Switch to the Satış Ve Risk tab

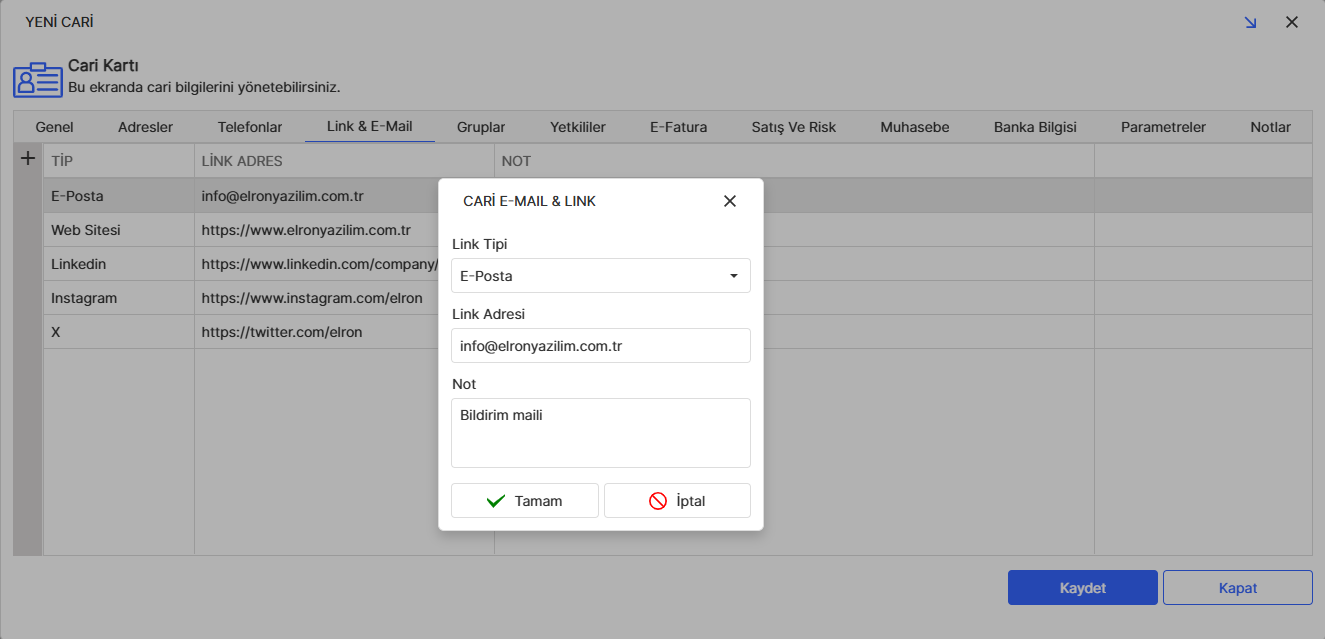click(793, 127)
